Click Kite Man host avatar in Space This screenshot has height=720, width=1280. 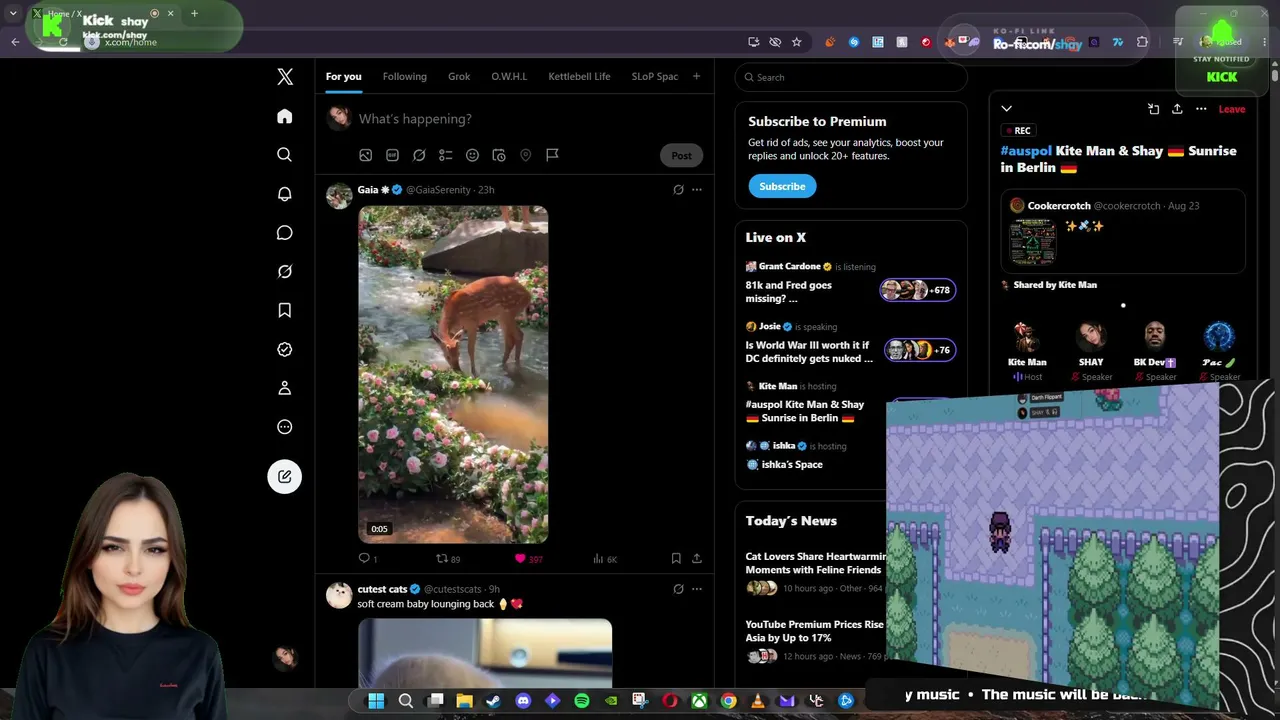click(1027, 339)
